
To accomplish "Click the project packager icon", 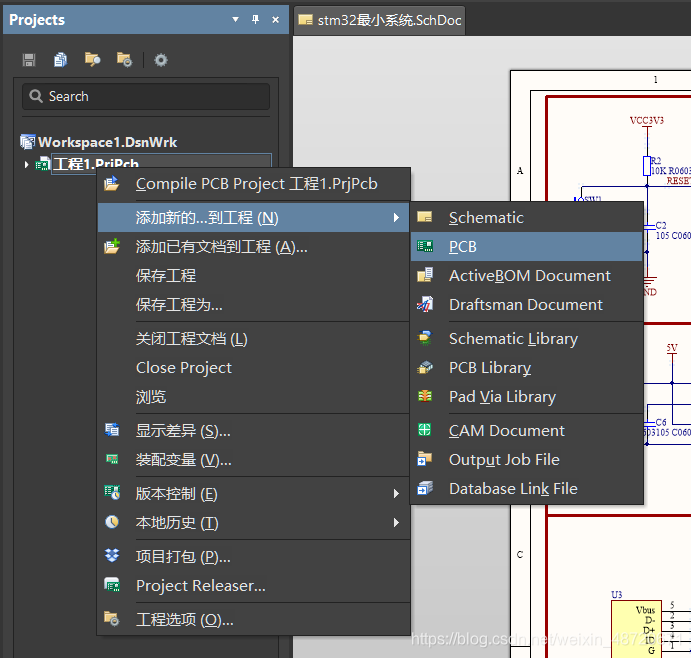I will point(112,555).
